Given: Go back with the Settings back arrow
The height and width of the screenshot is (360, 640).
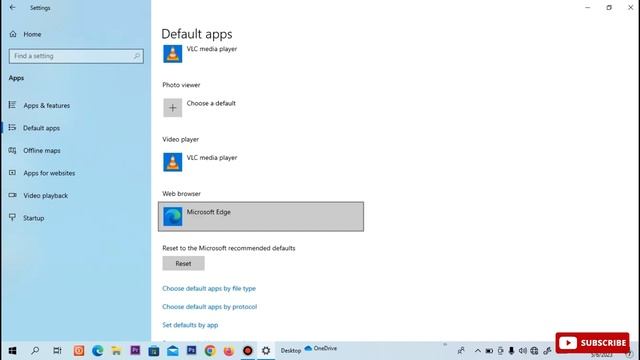Looking at the screenshot, I should (x=12, y=7).
